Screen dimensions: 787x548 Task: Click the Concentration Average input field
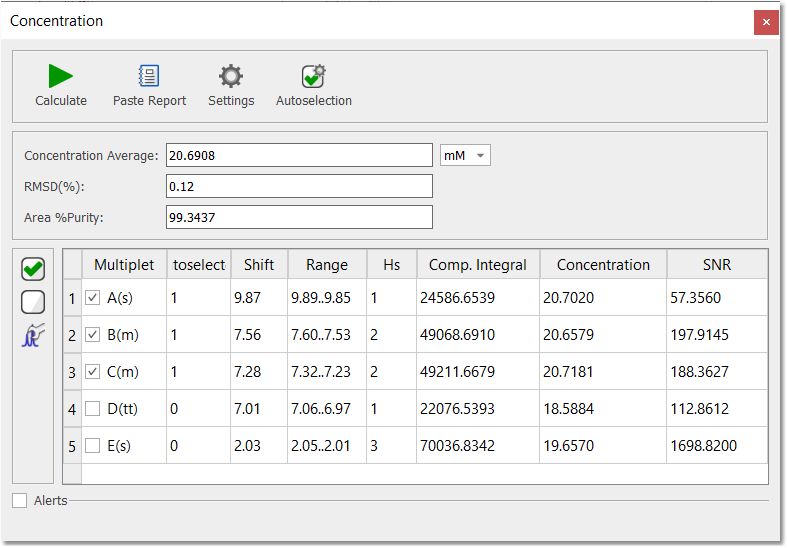[299, 156]
